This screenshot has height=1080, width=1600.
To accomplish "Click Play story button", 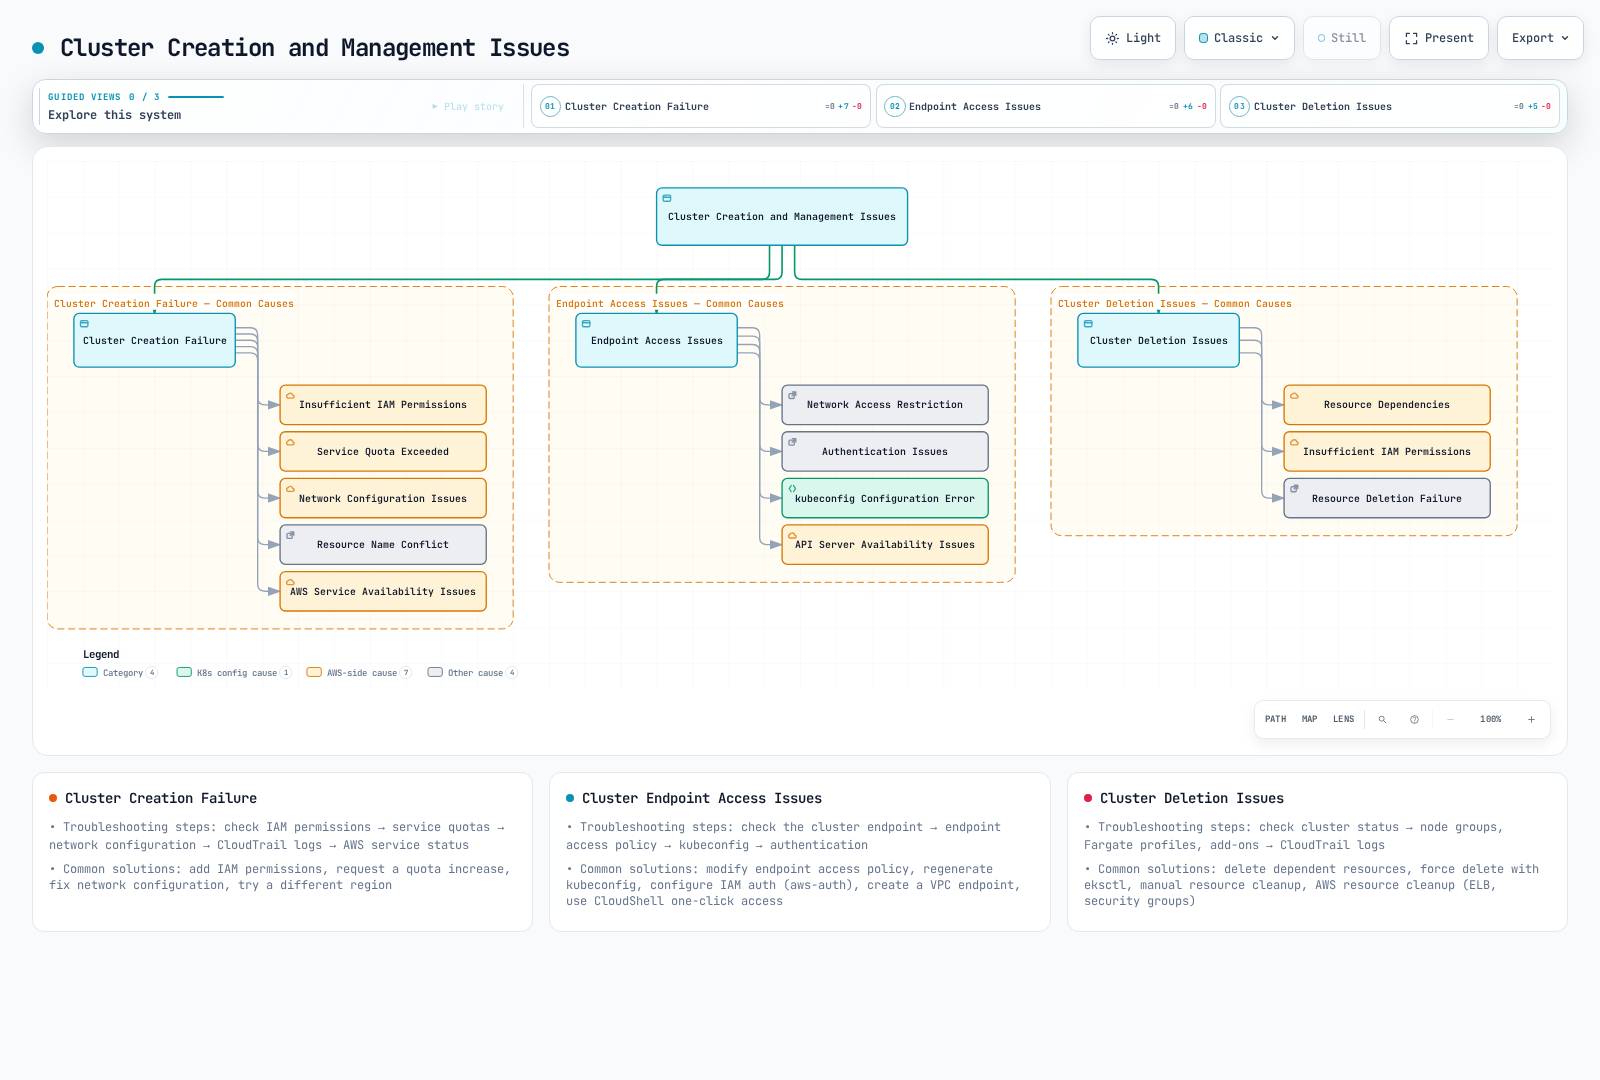I will pyautogui.click(x=468, y=106).
